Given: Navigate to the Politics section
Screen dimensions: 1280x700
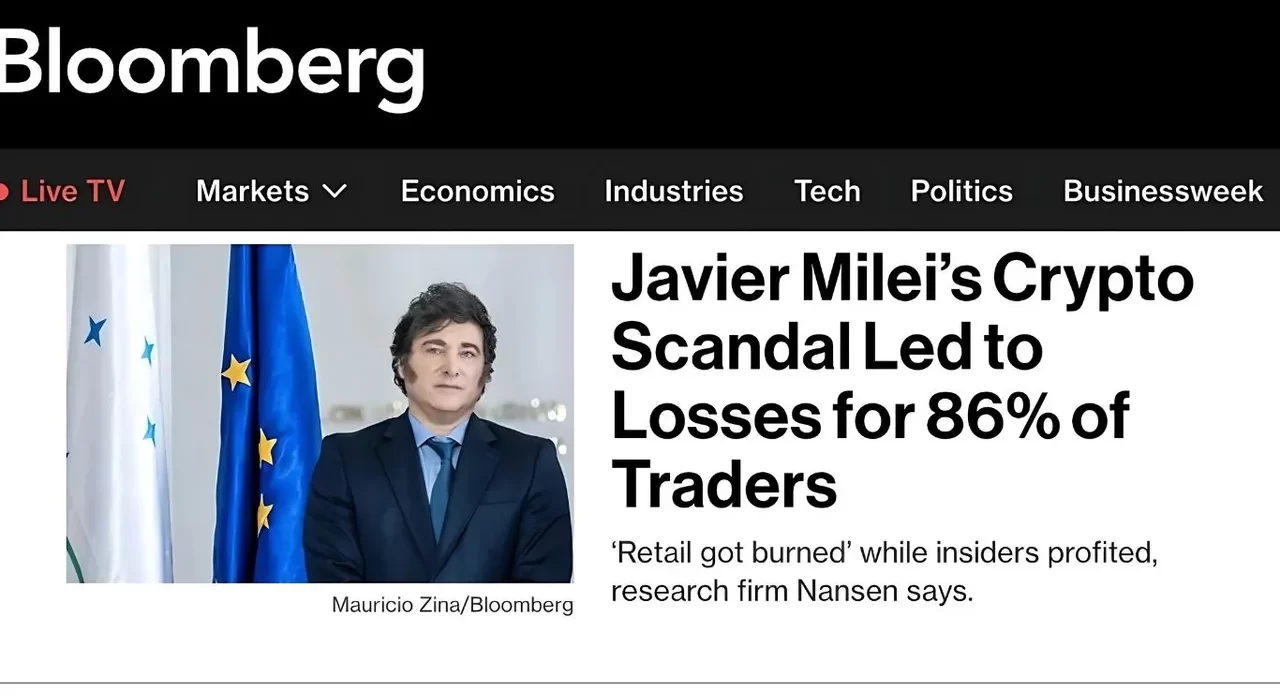Looking at the screenshot, I should pyautogui.click(x=961, y=191).
